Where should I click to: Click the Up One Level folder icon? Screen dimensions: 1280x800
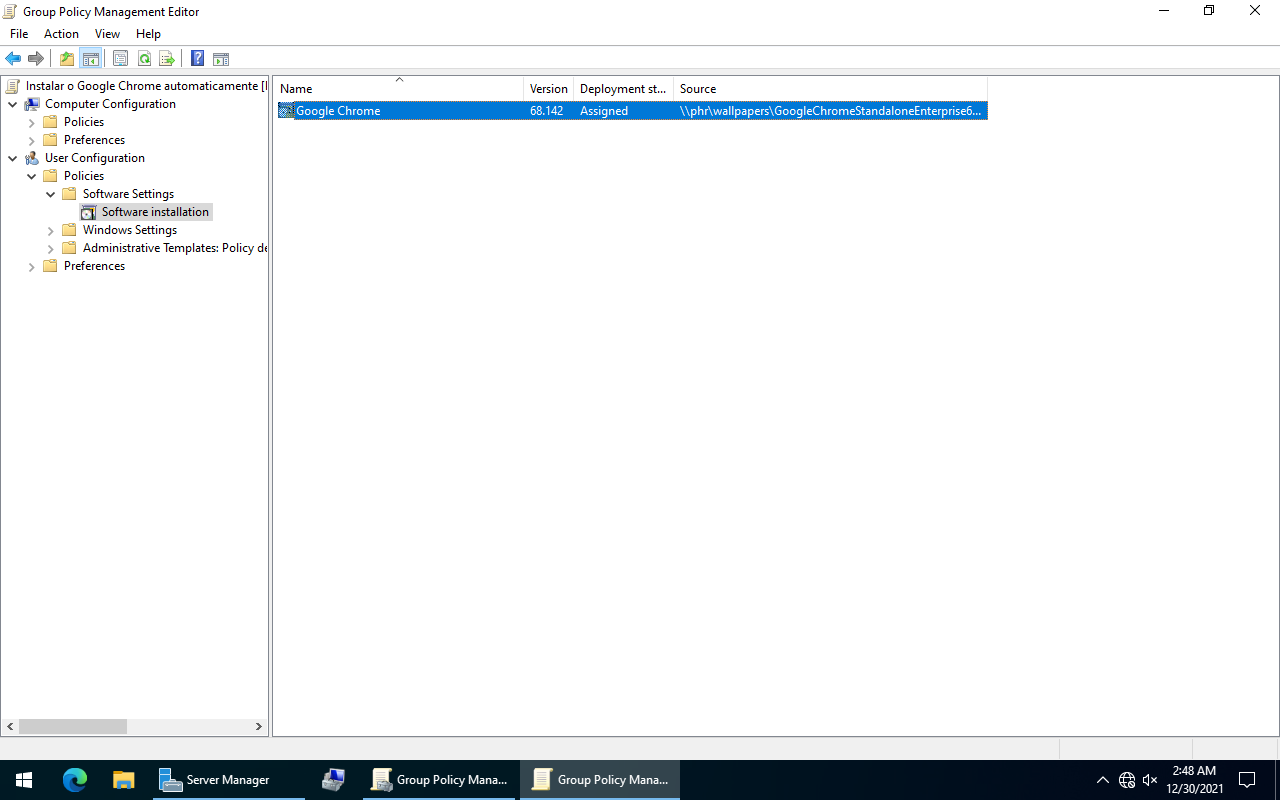point(67,59)
